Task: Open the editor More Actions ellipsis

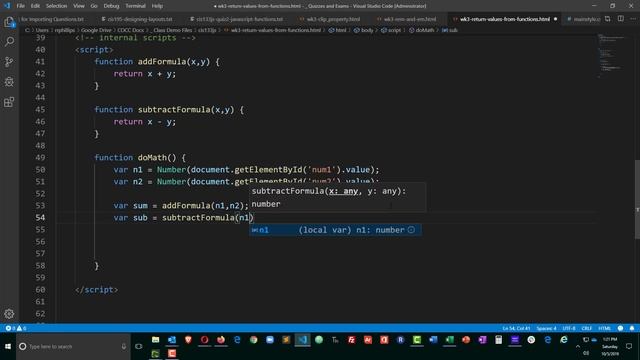Action: (x=633, y=19)
